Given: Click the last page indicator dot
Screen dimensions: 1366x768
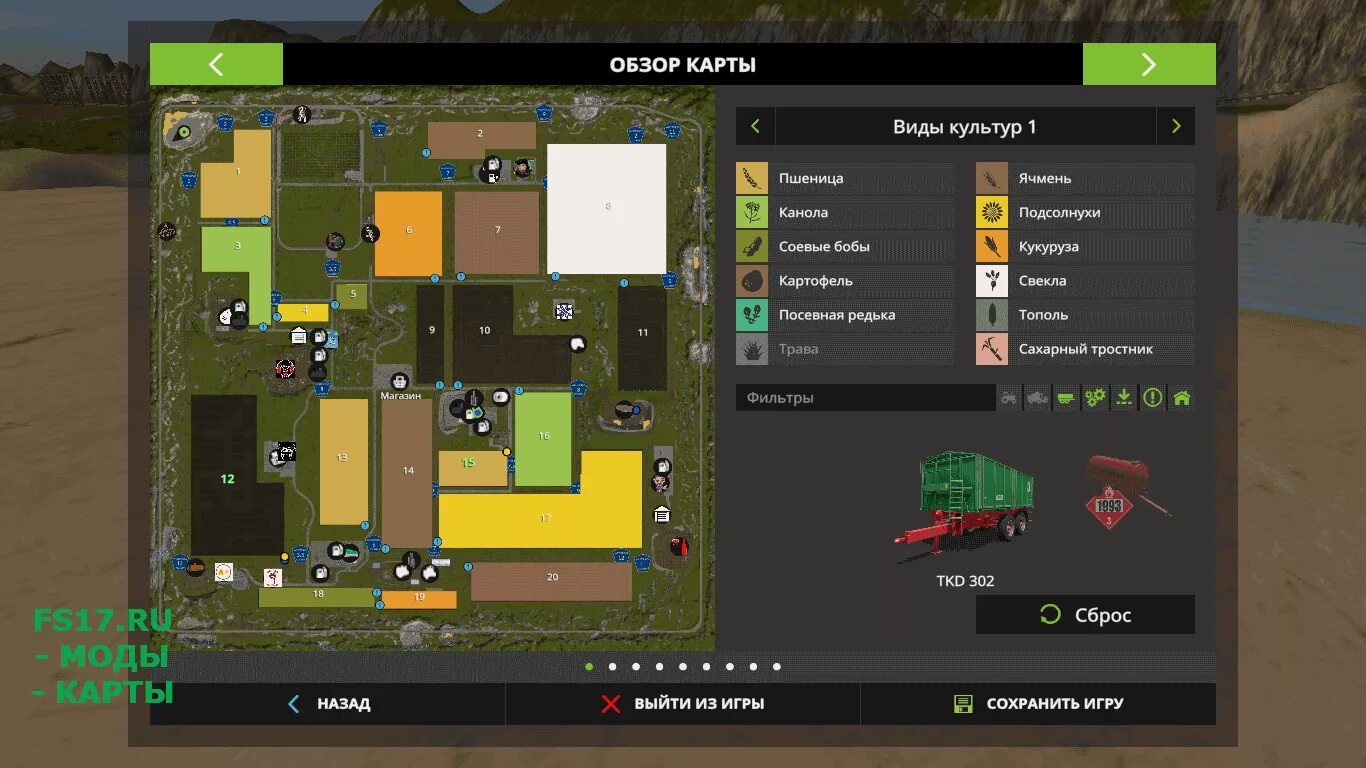Looking at the screenshot, I should tap(777, 666).
